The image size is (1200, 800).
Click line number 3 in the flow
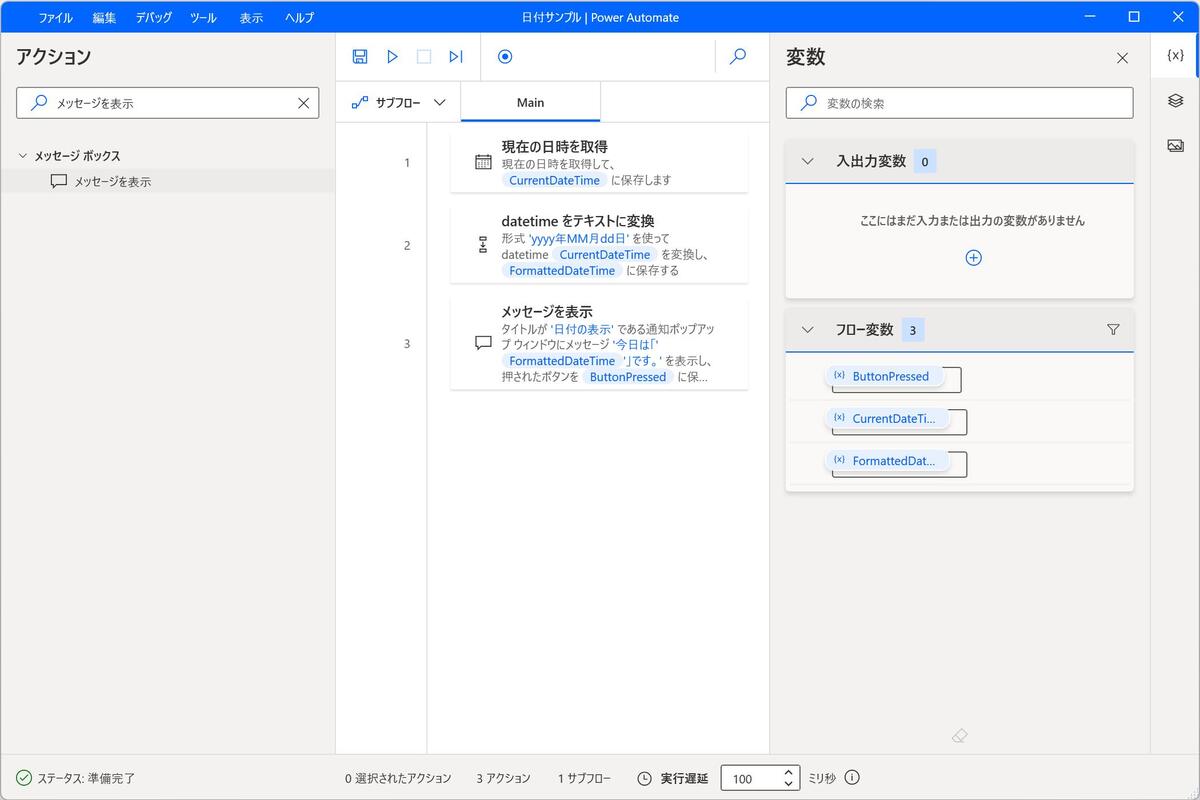[407, 343]
